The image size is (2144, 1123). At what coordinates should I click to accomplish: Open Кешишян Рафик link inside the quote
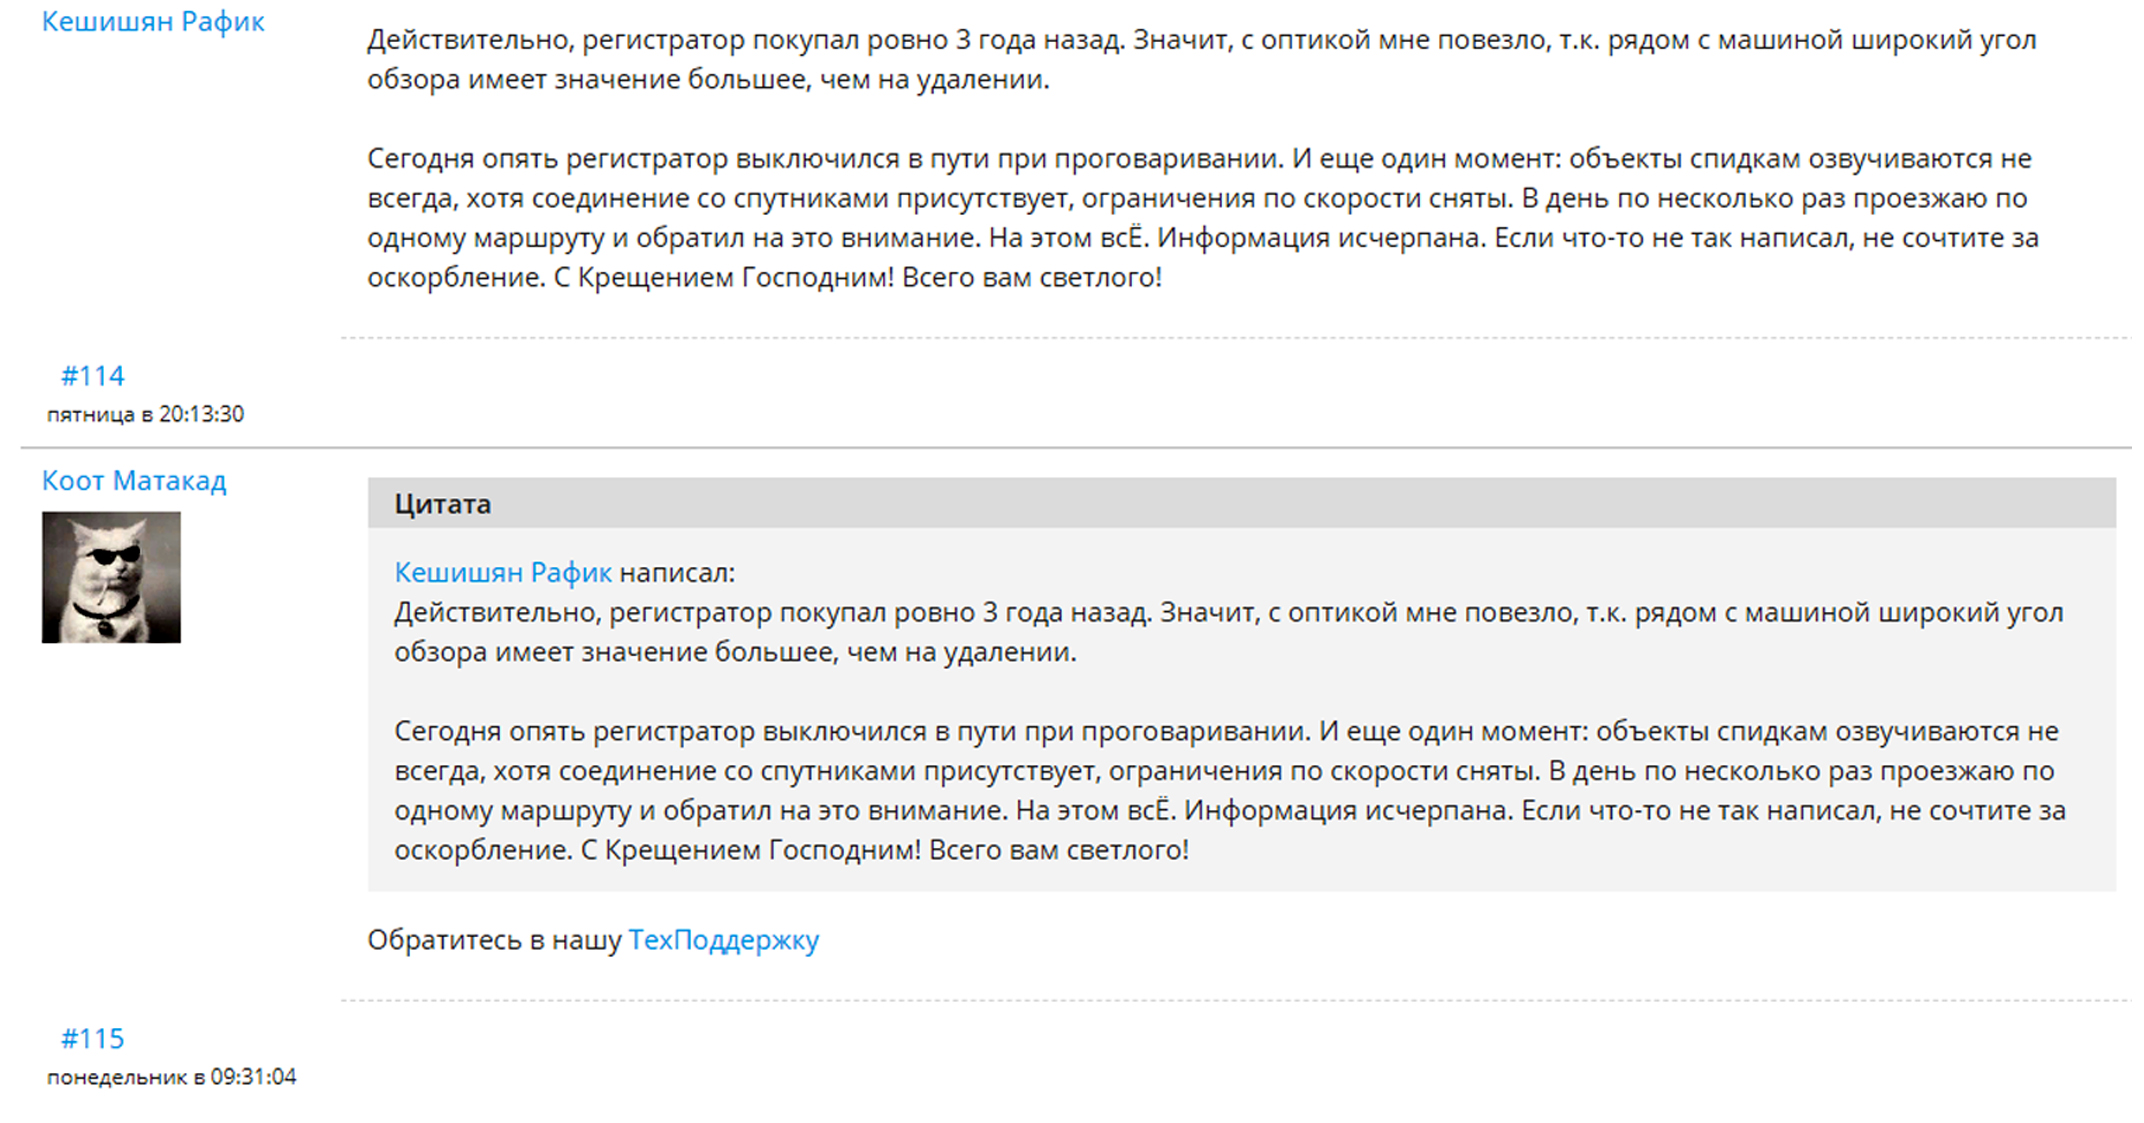502,572
